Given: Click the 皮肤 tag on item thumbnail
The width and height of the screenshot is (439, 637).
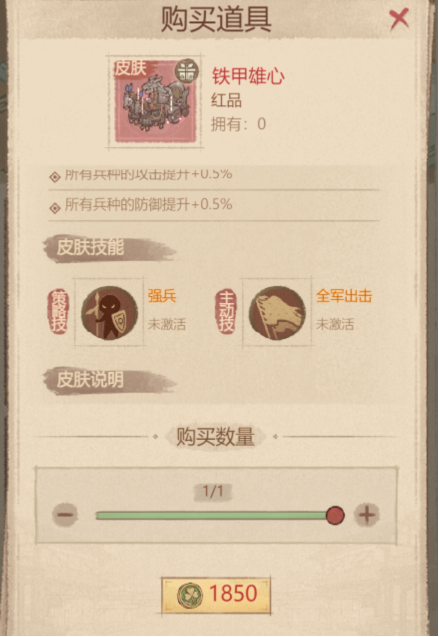Looking at the screenshot, I should [130, 68].
